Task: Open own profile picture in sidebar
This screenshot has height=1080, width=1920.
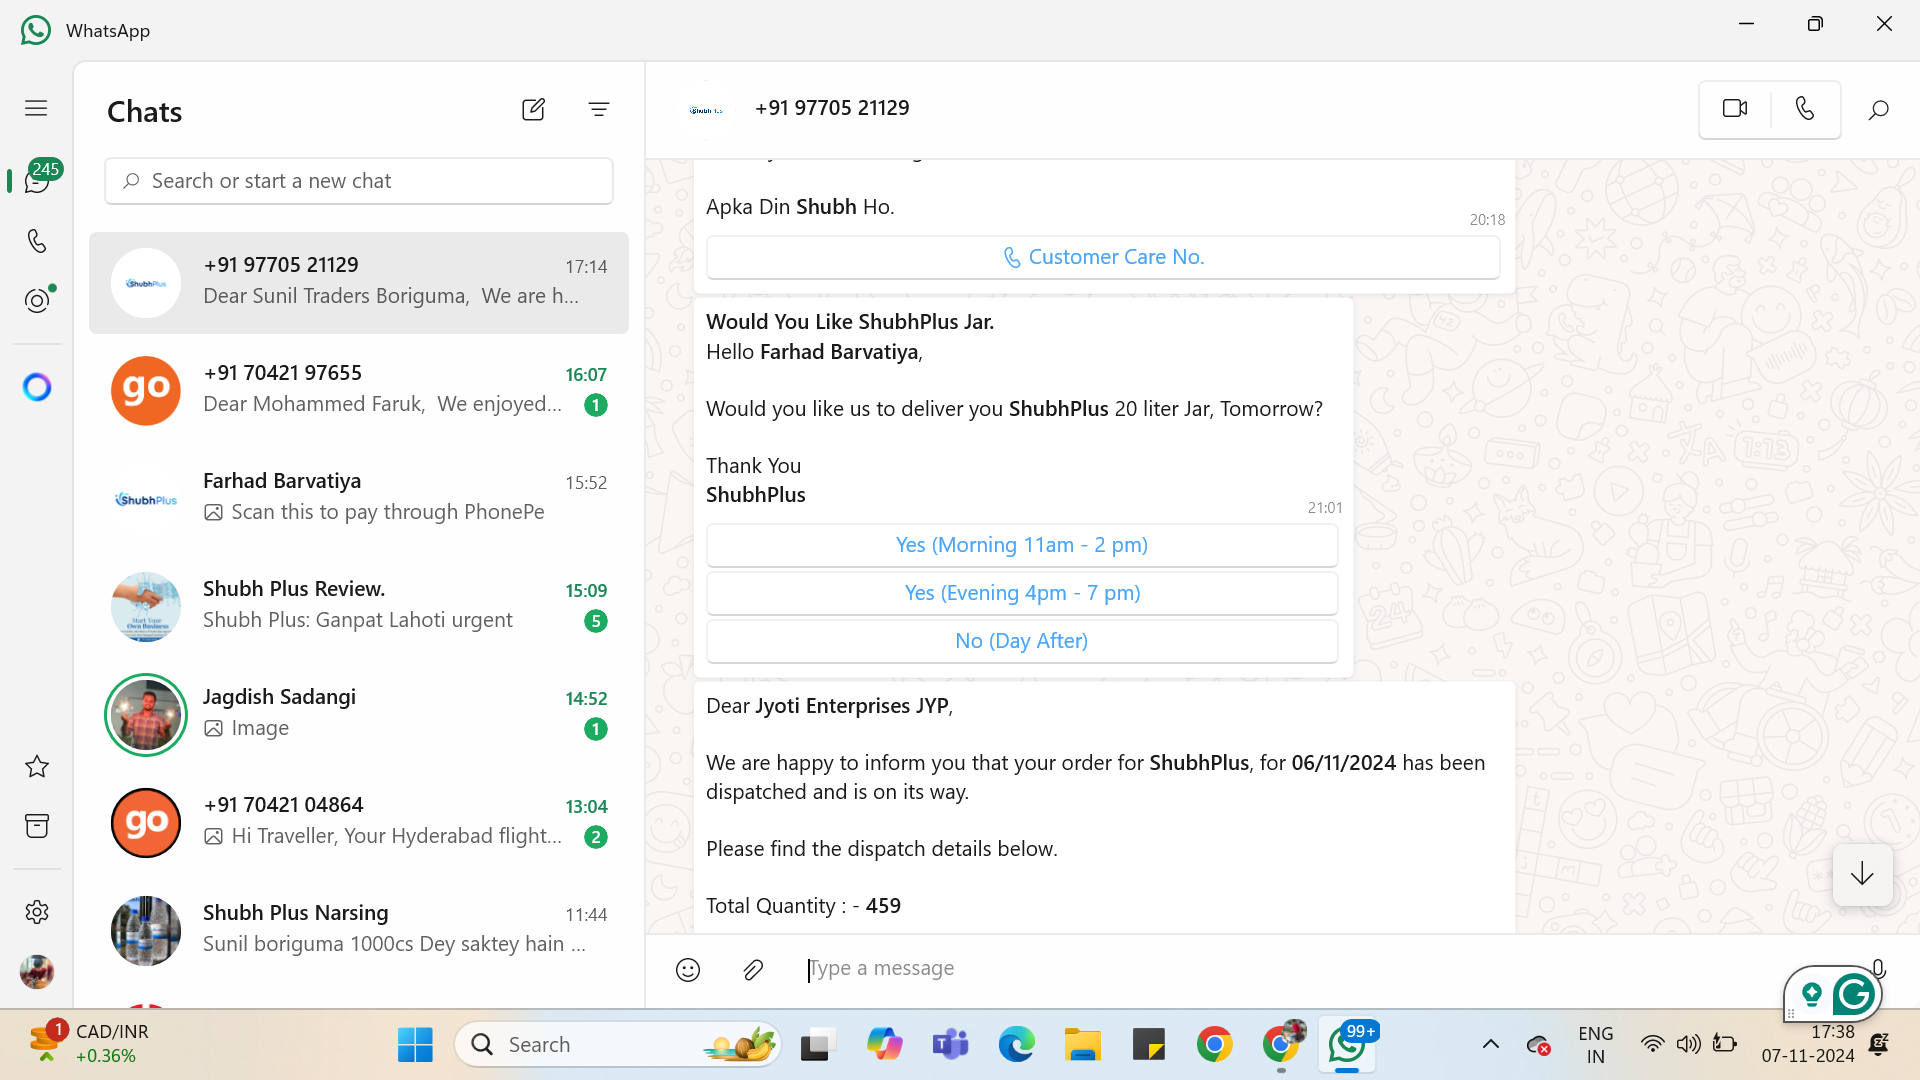Action: tap(37, 971)
